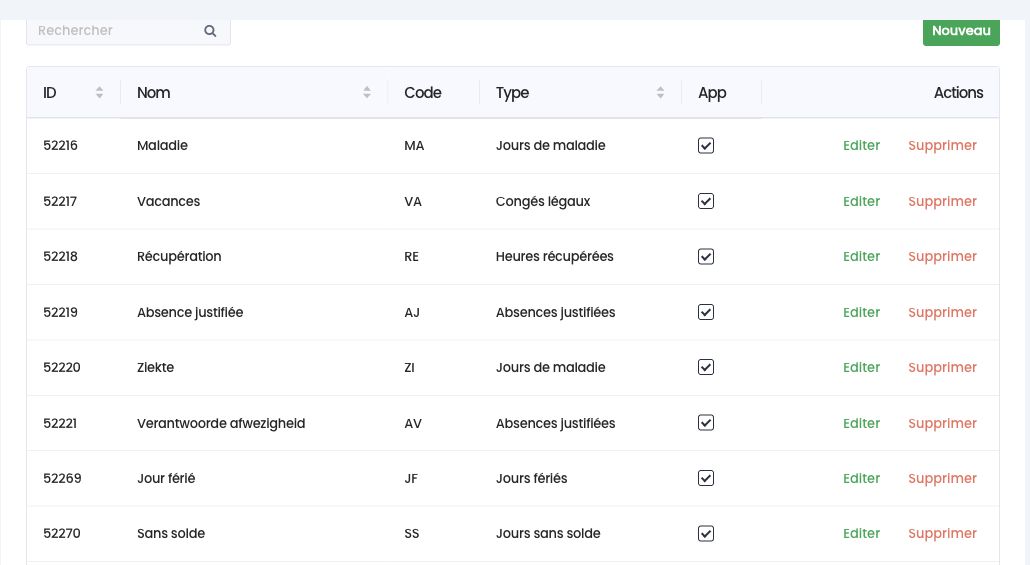Delete the Maladie row
1030x565 pixels.
[942, 146]
